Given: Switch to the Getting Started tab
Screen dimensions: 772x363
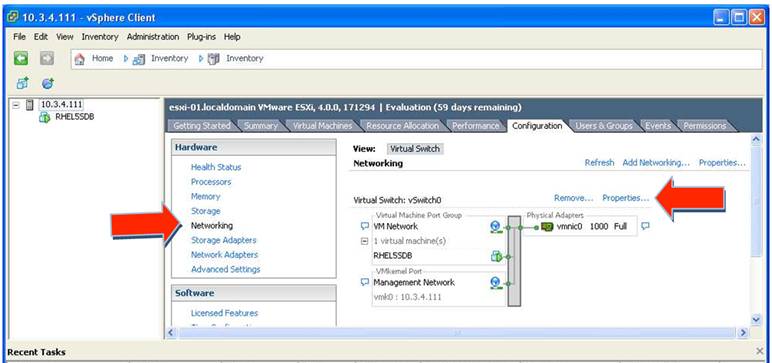Looking at the screenshot, I should tap(202, 126).
